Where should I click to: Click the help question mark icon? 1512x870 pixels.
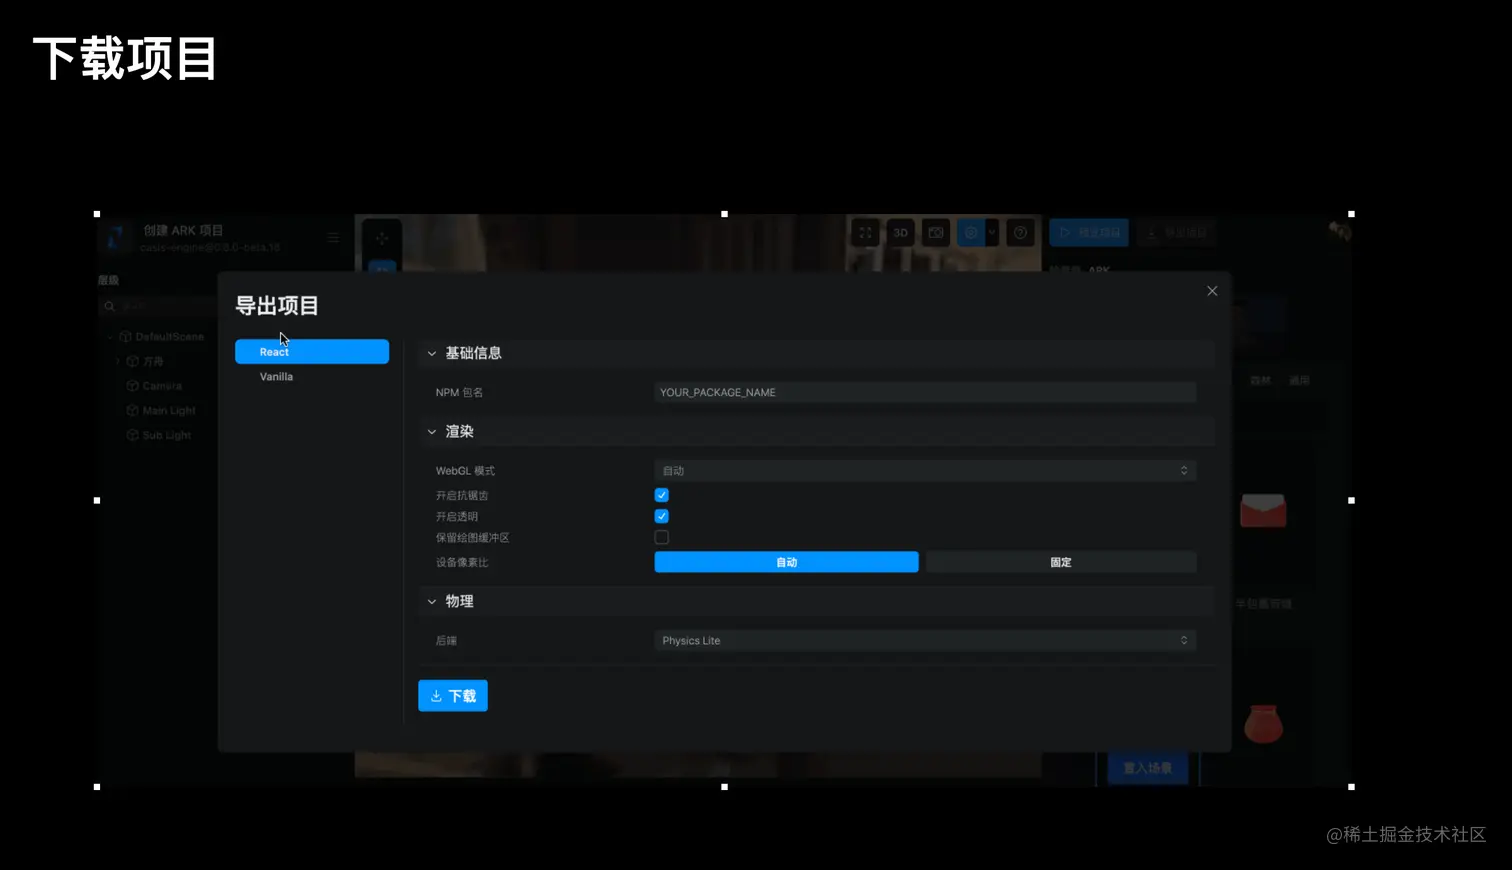click(x=1020, y=233)
